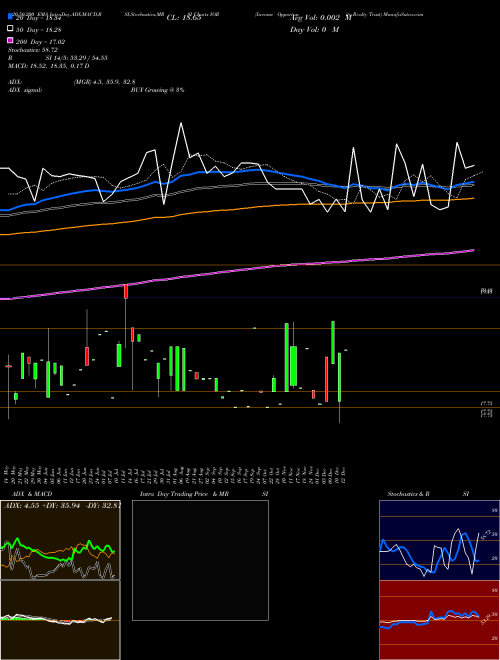Click the 'ADX signal:' label
This screenshot has height=660, width=500.
24,90
